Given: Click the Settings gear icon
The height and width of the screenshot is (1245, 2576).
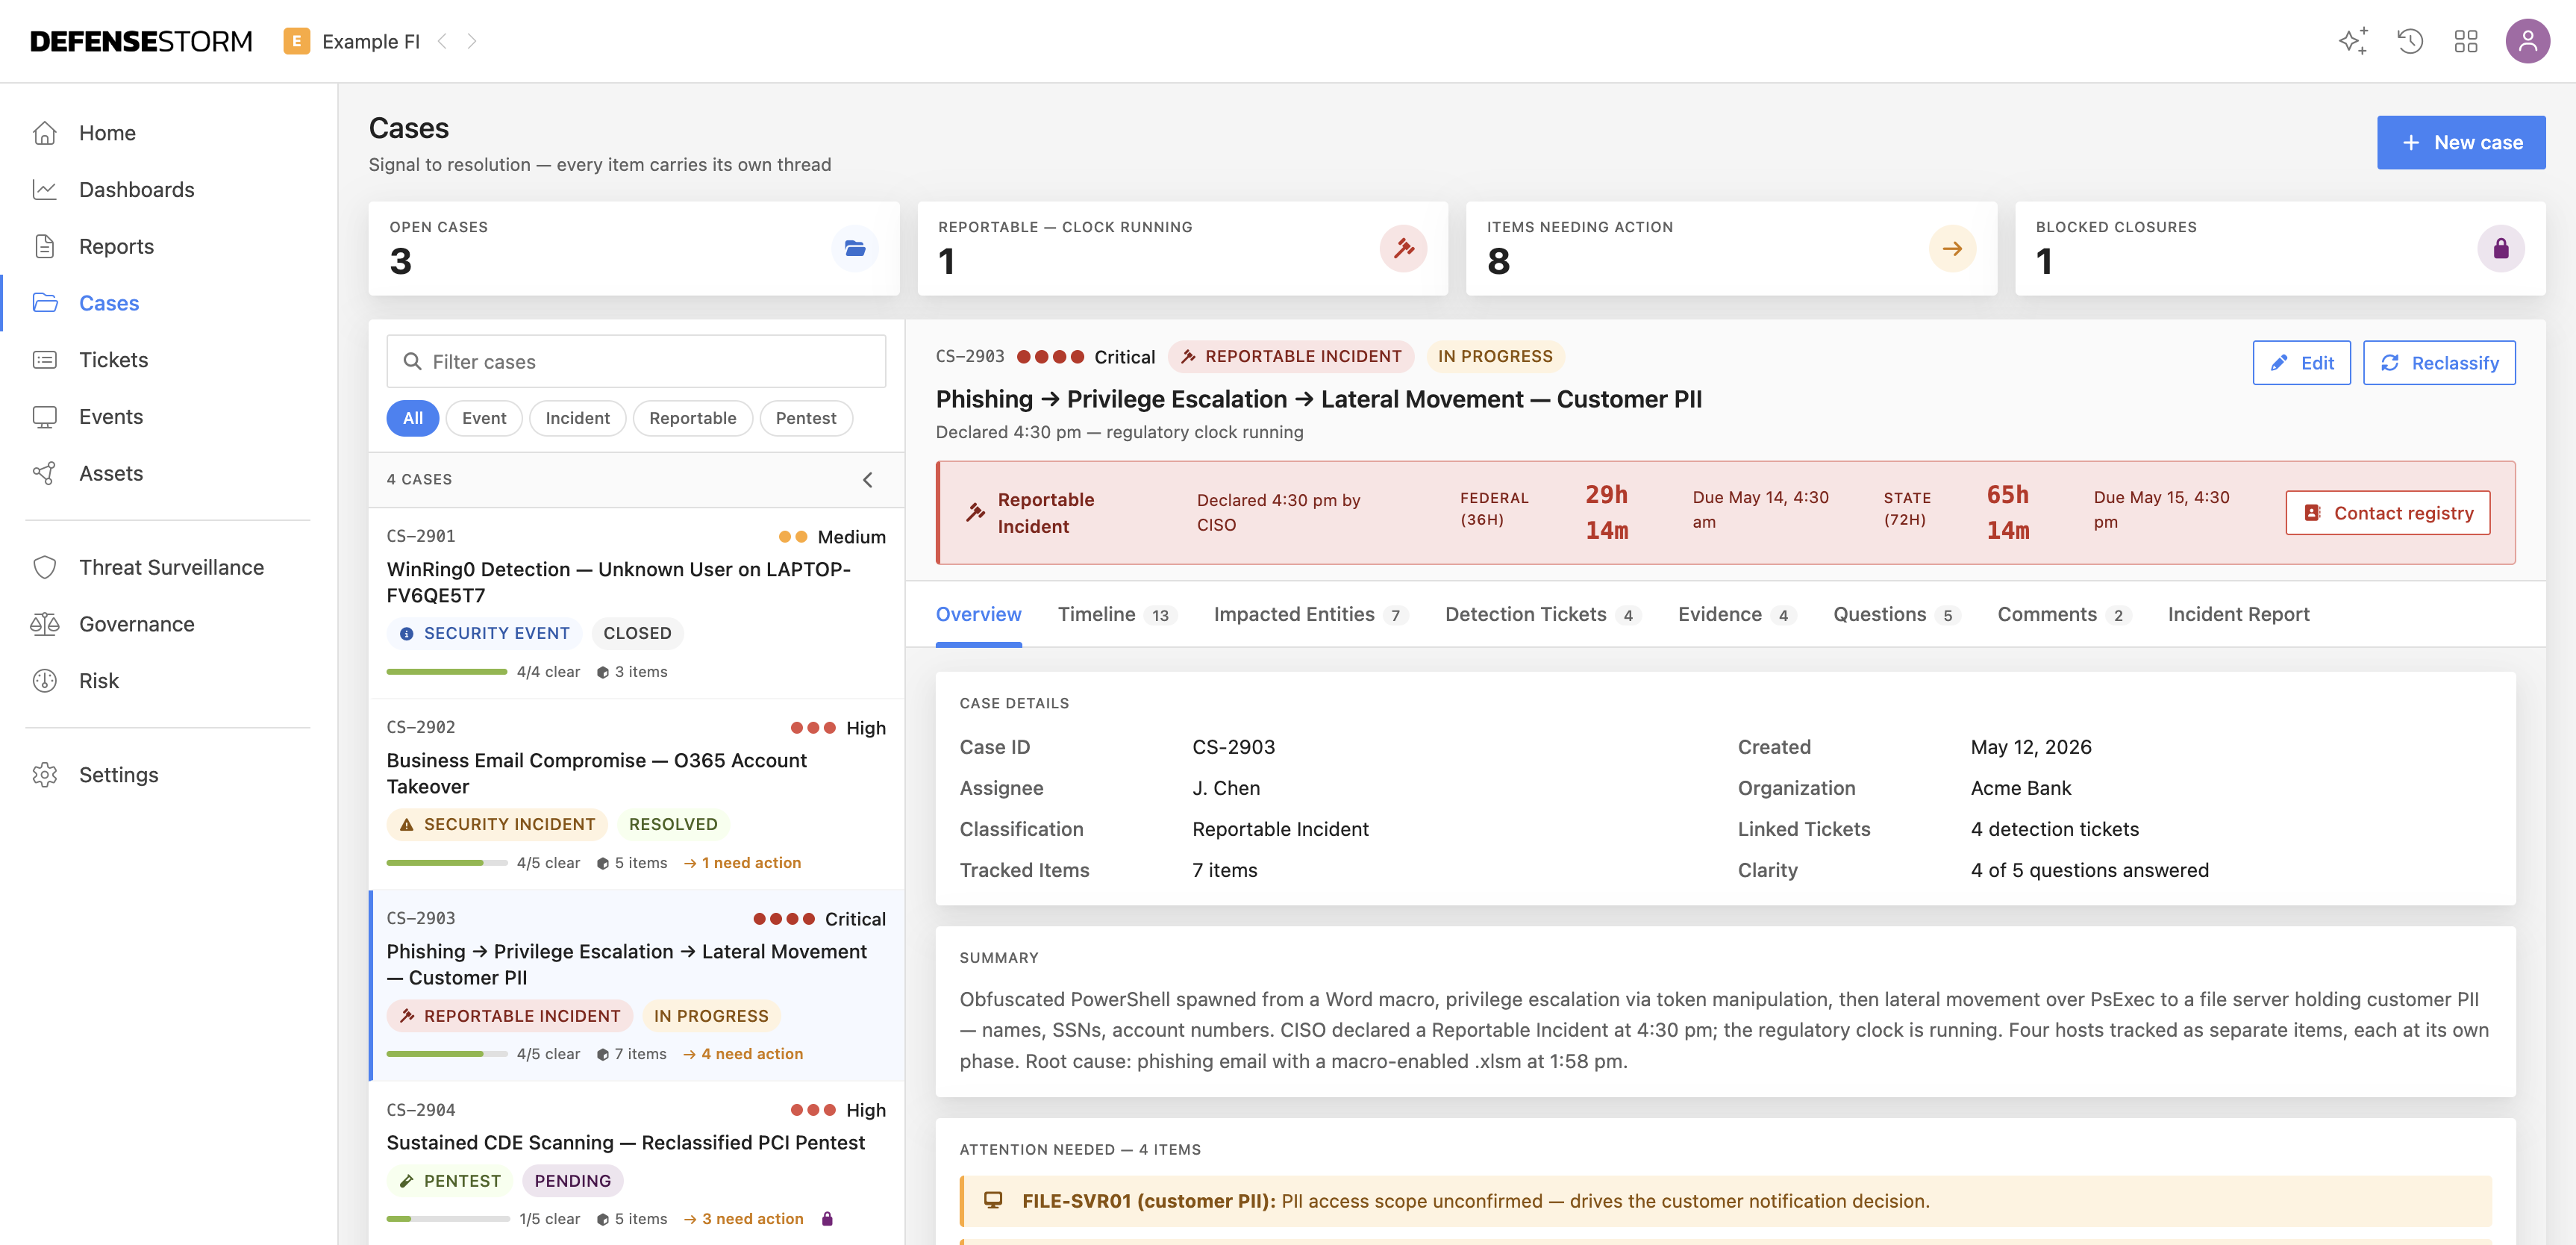Looking at the screenshot, I should (x=45, y=775).
